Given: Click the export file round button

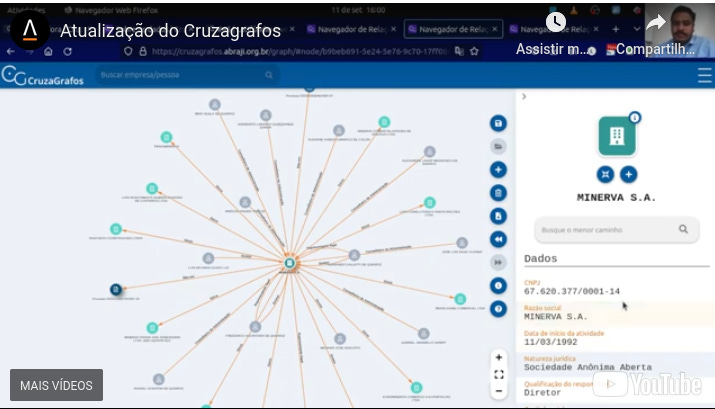Looking at the screenshot, I should tap(498, 216).
